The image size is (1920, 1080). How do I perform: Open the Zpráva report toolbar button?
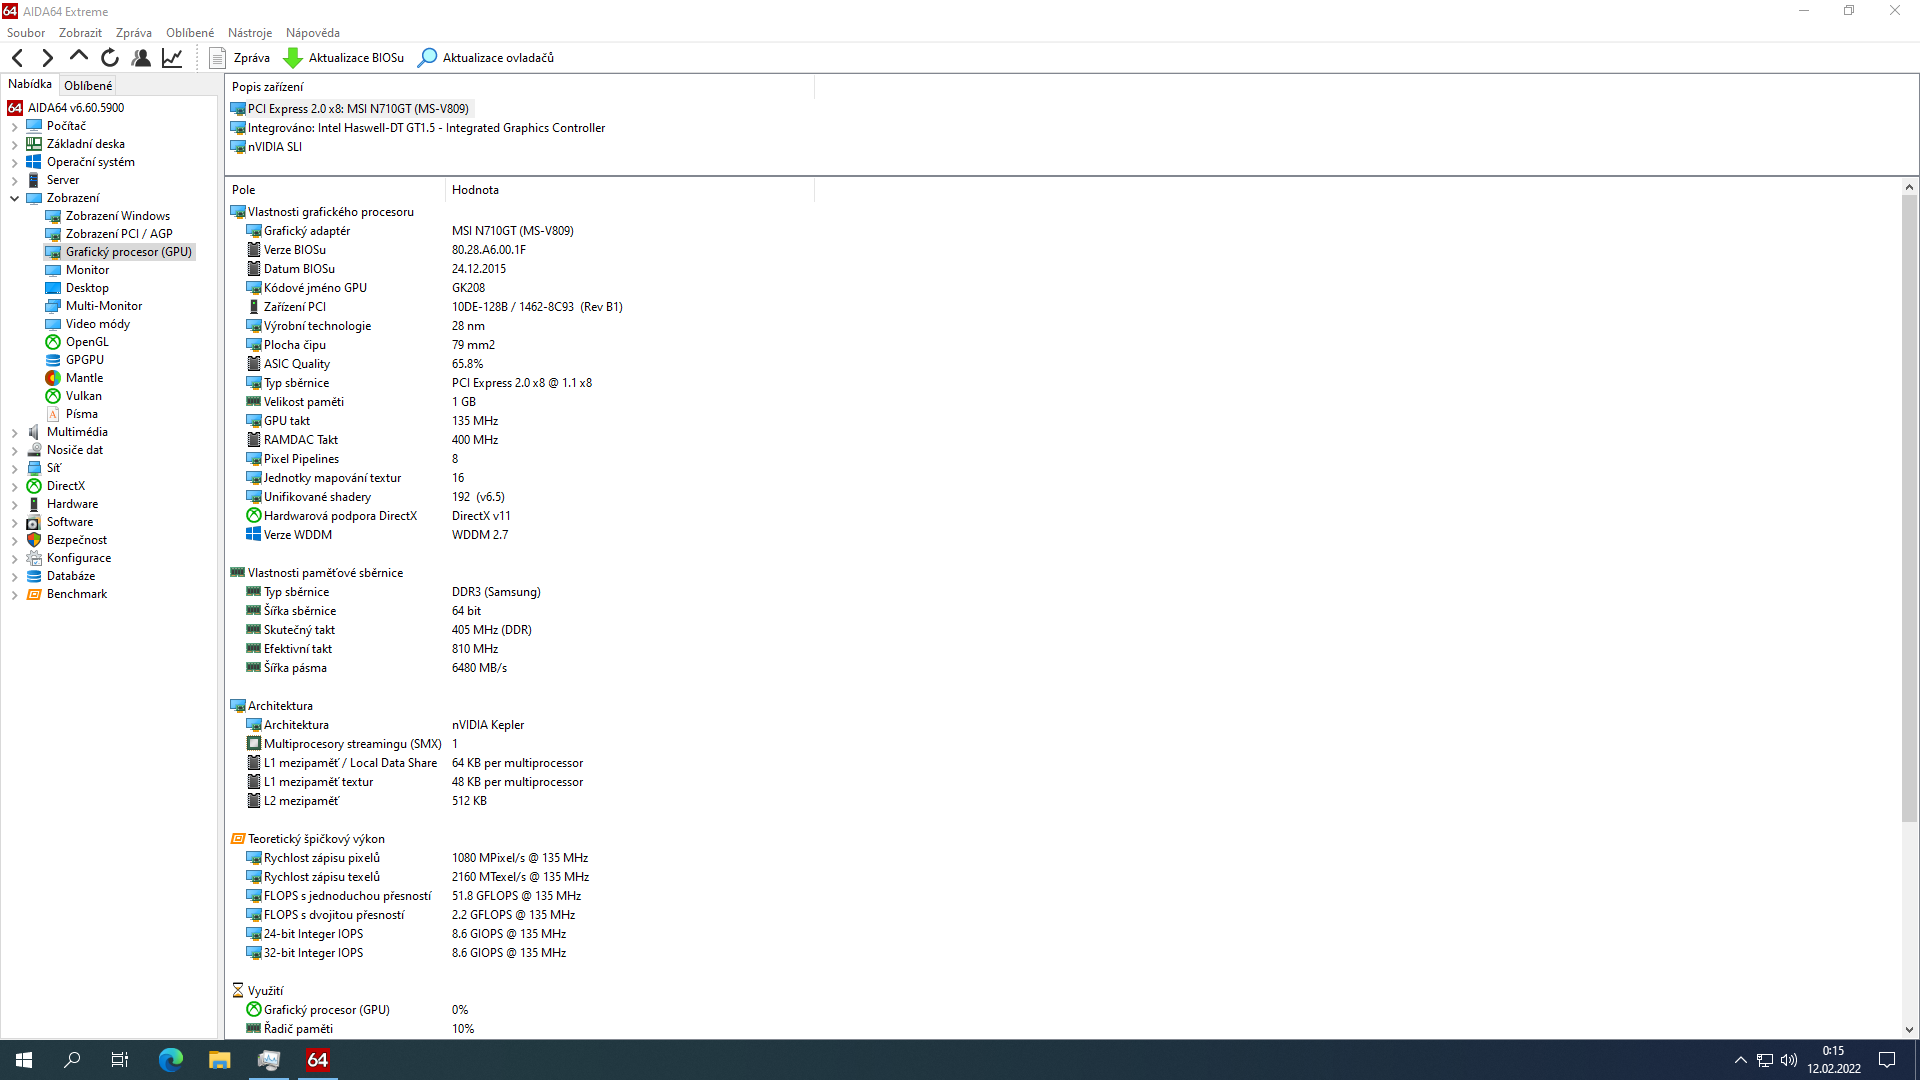click(x=240, y=58)
